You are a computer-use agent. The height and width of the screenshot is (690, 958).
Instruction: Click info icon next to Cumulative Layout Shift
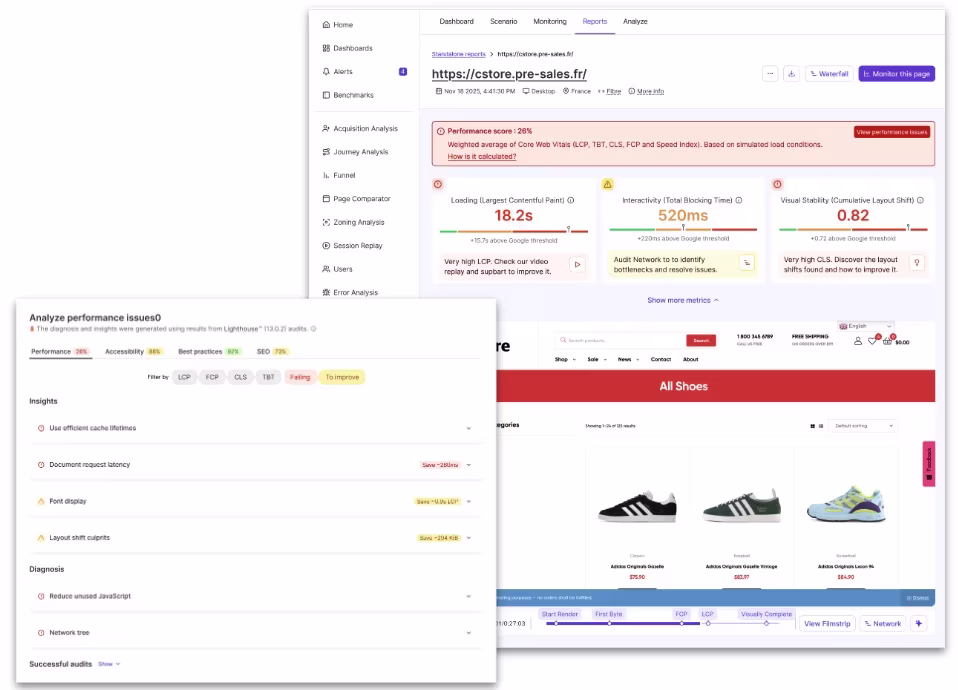pyautogui.click(x=920, y=200)
